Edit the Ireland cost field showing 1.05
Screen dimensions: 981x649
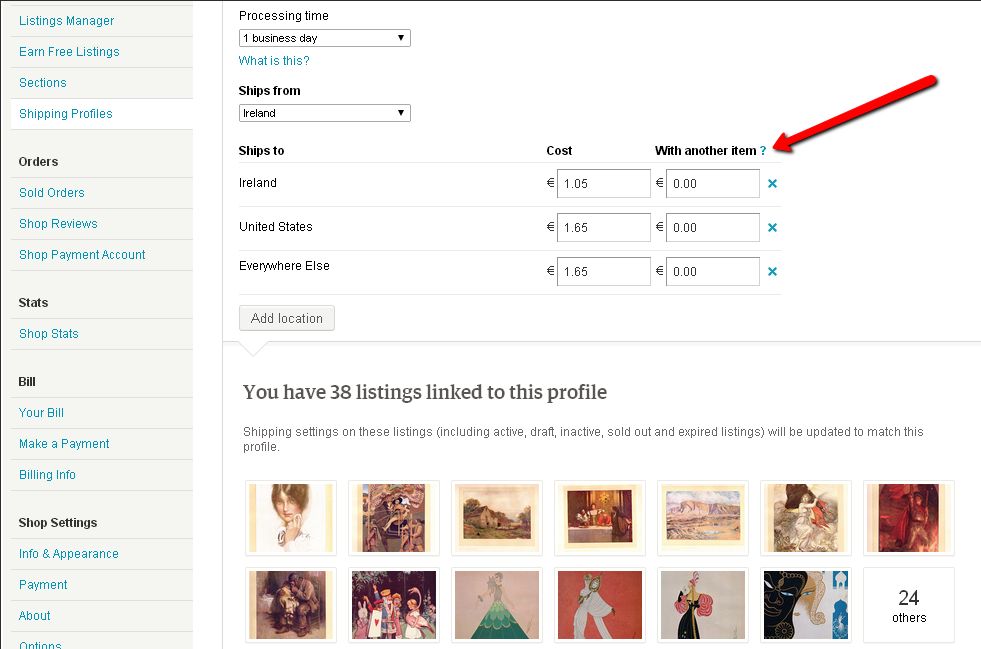coord(604,183)
